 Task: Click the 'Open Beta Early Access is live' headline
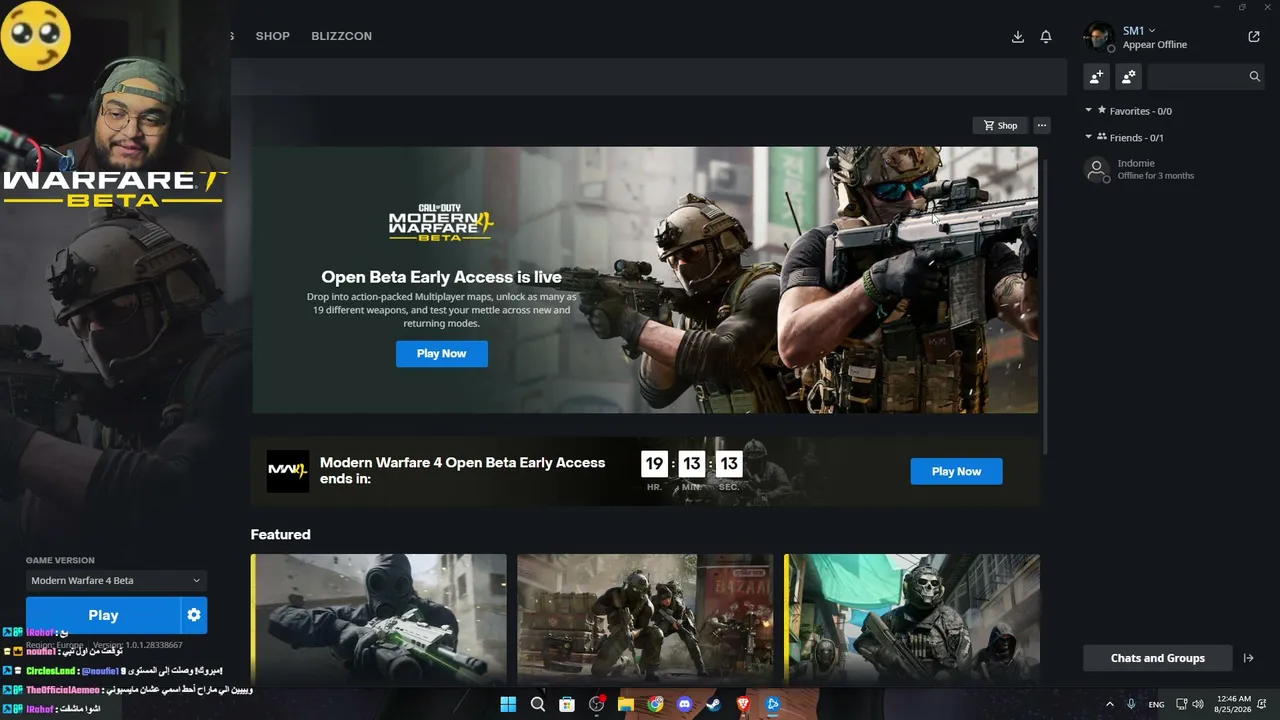point(441,277)
